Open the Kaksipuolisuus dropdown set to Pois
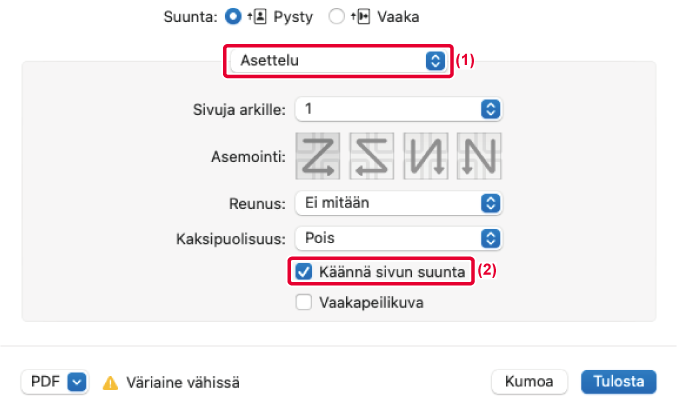 pyautogui.click(x=399, y=238)
